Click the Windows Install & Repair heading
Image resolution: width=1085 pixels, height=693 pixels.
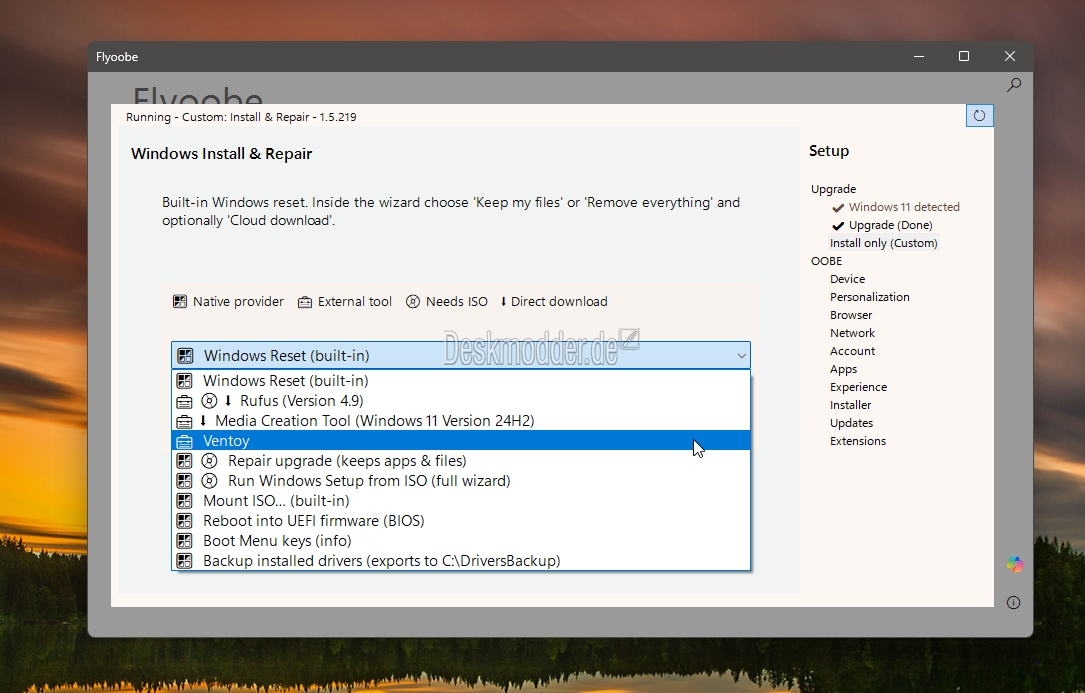(221, 154)
